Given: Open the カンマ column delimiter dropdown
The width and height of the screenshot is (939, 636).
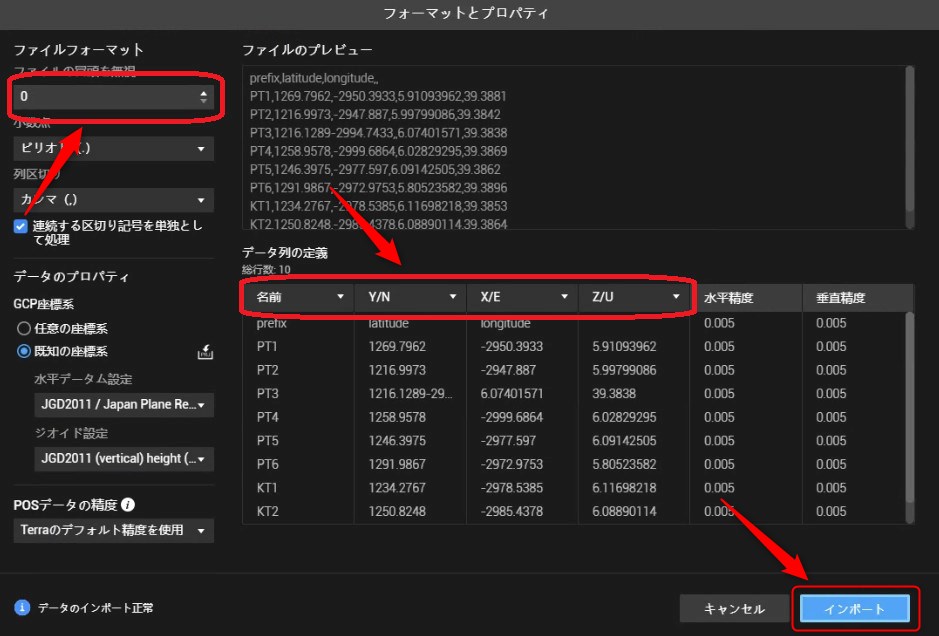Looking at the screenshot, I should pyautogui.click(x=113, y=201).
